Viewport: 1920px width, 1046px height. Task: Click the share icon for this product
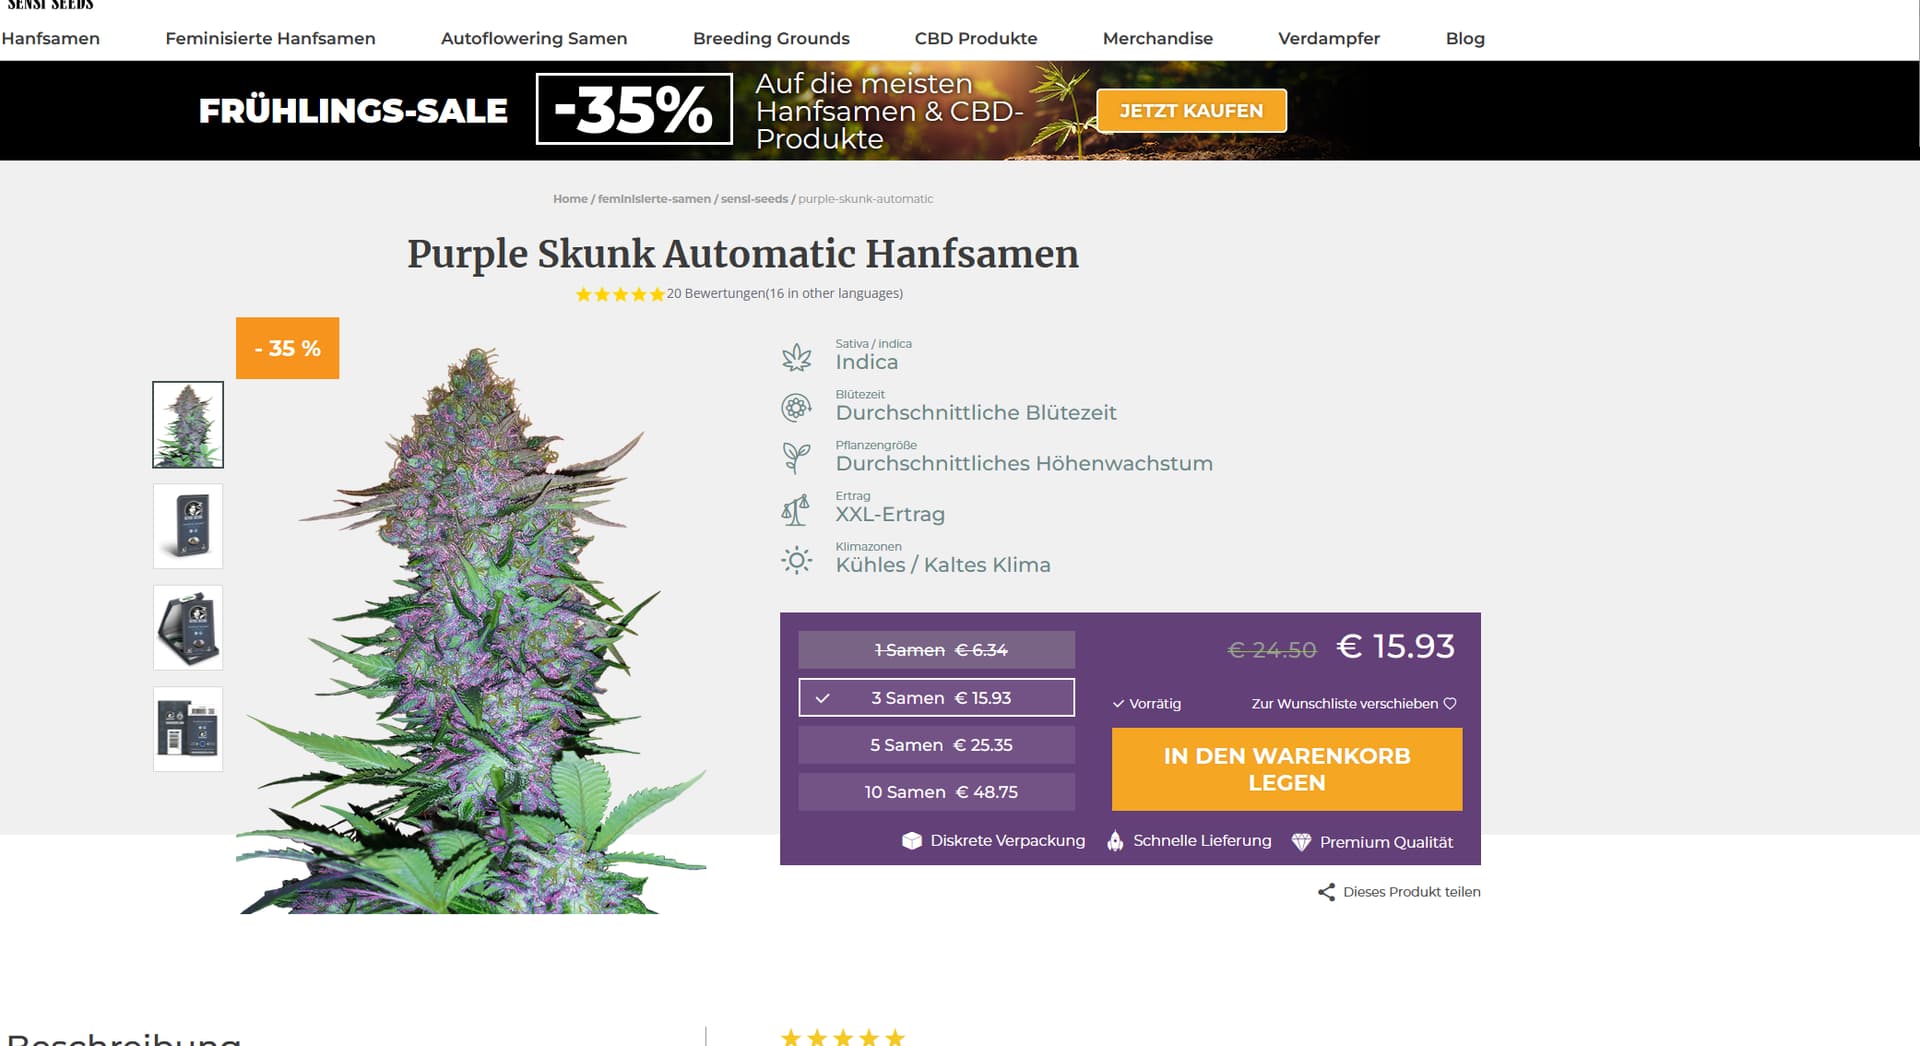1326,892
